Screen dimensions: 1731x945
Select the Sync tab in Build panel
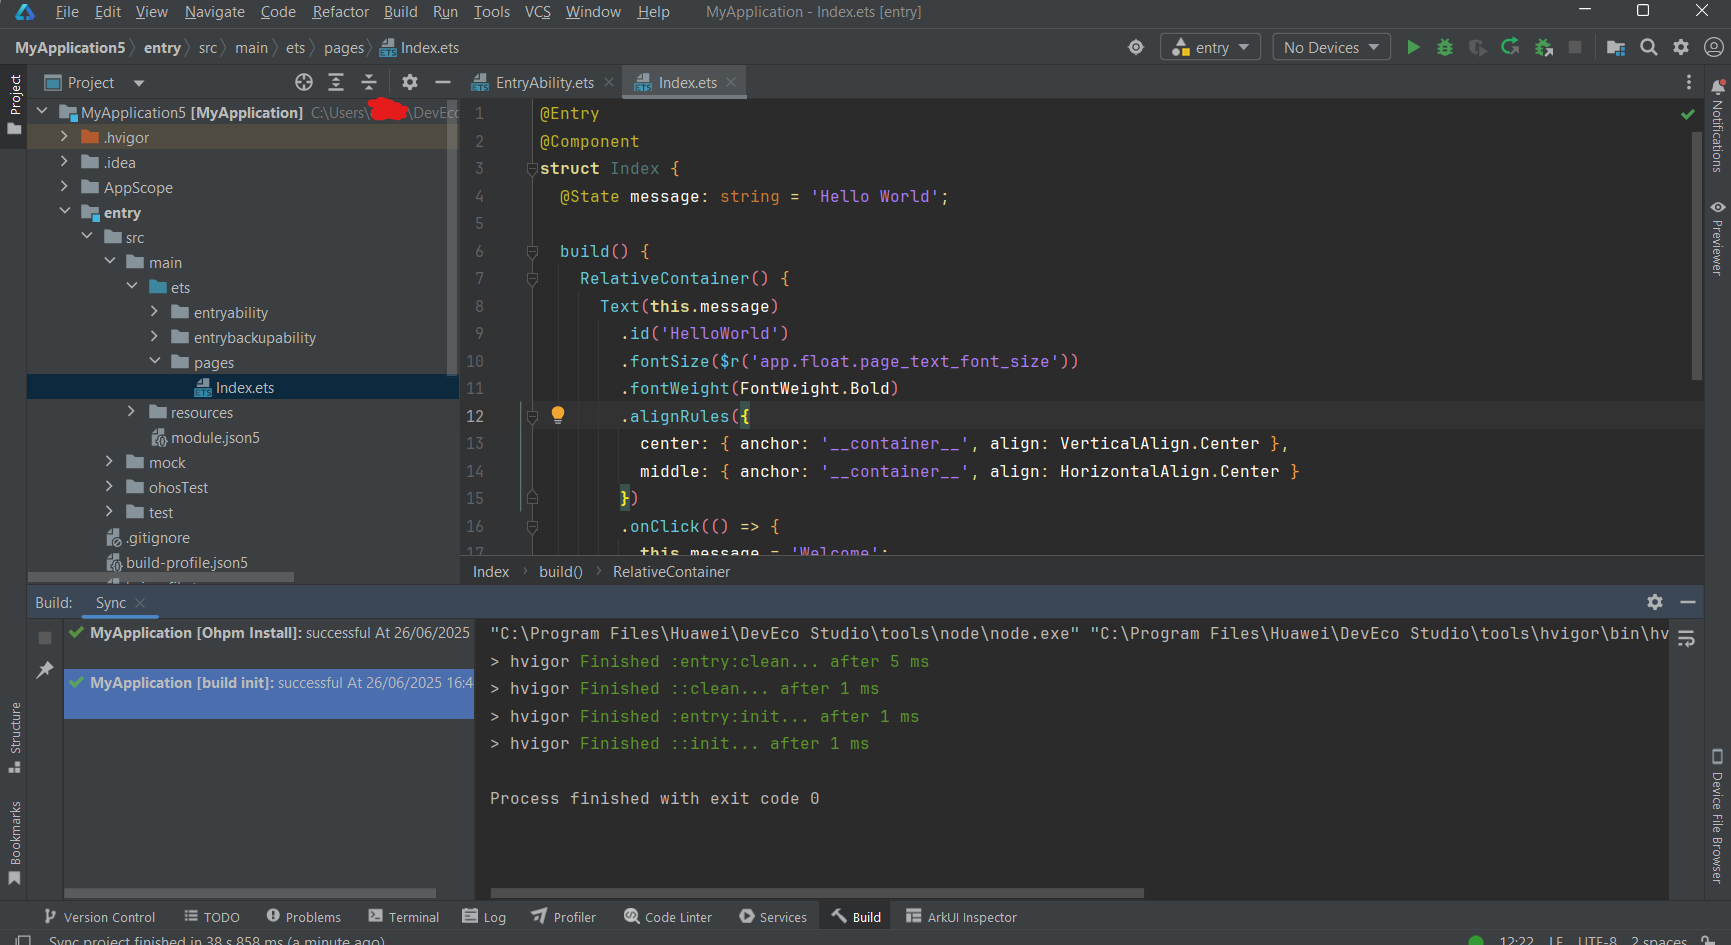pos(111,602)
